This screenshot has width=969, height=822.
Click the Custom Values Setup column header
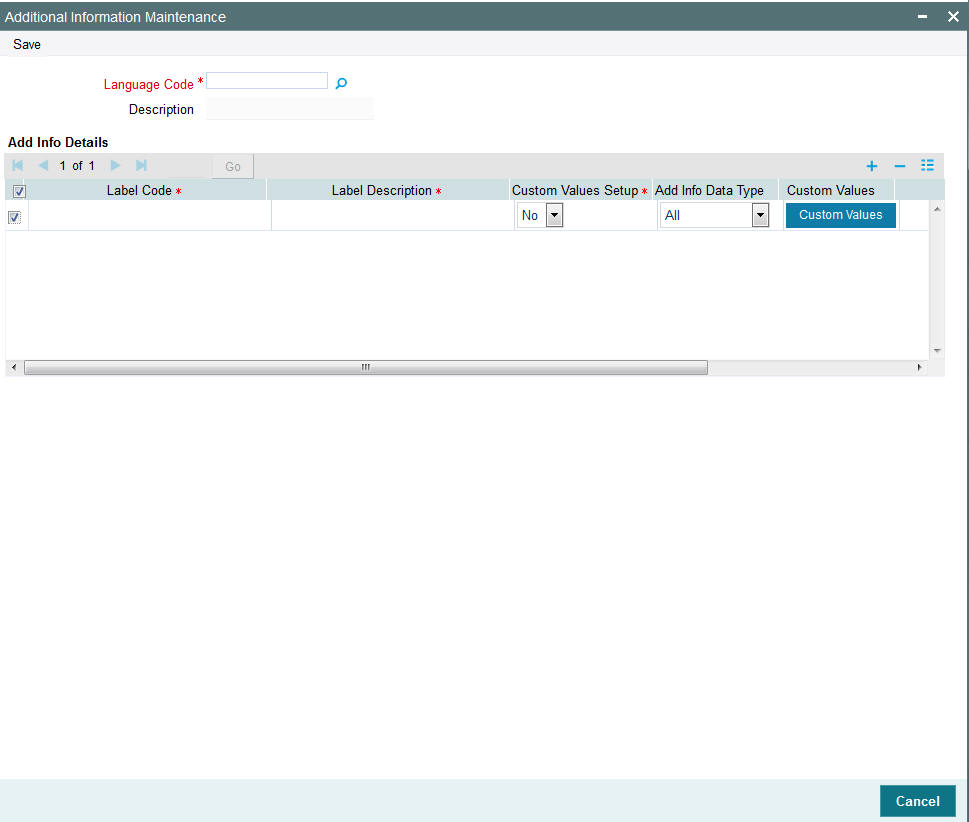[580, 190]
